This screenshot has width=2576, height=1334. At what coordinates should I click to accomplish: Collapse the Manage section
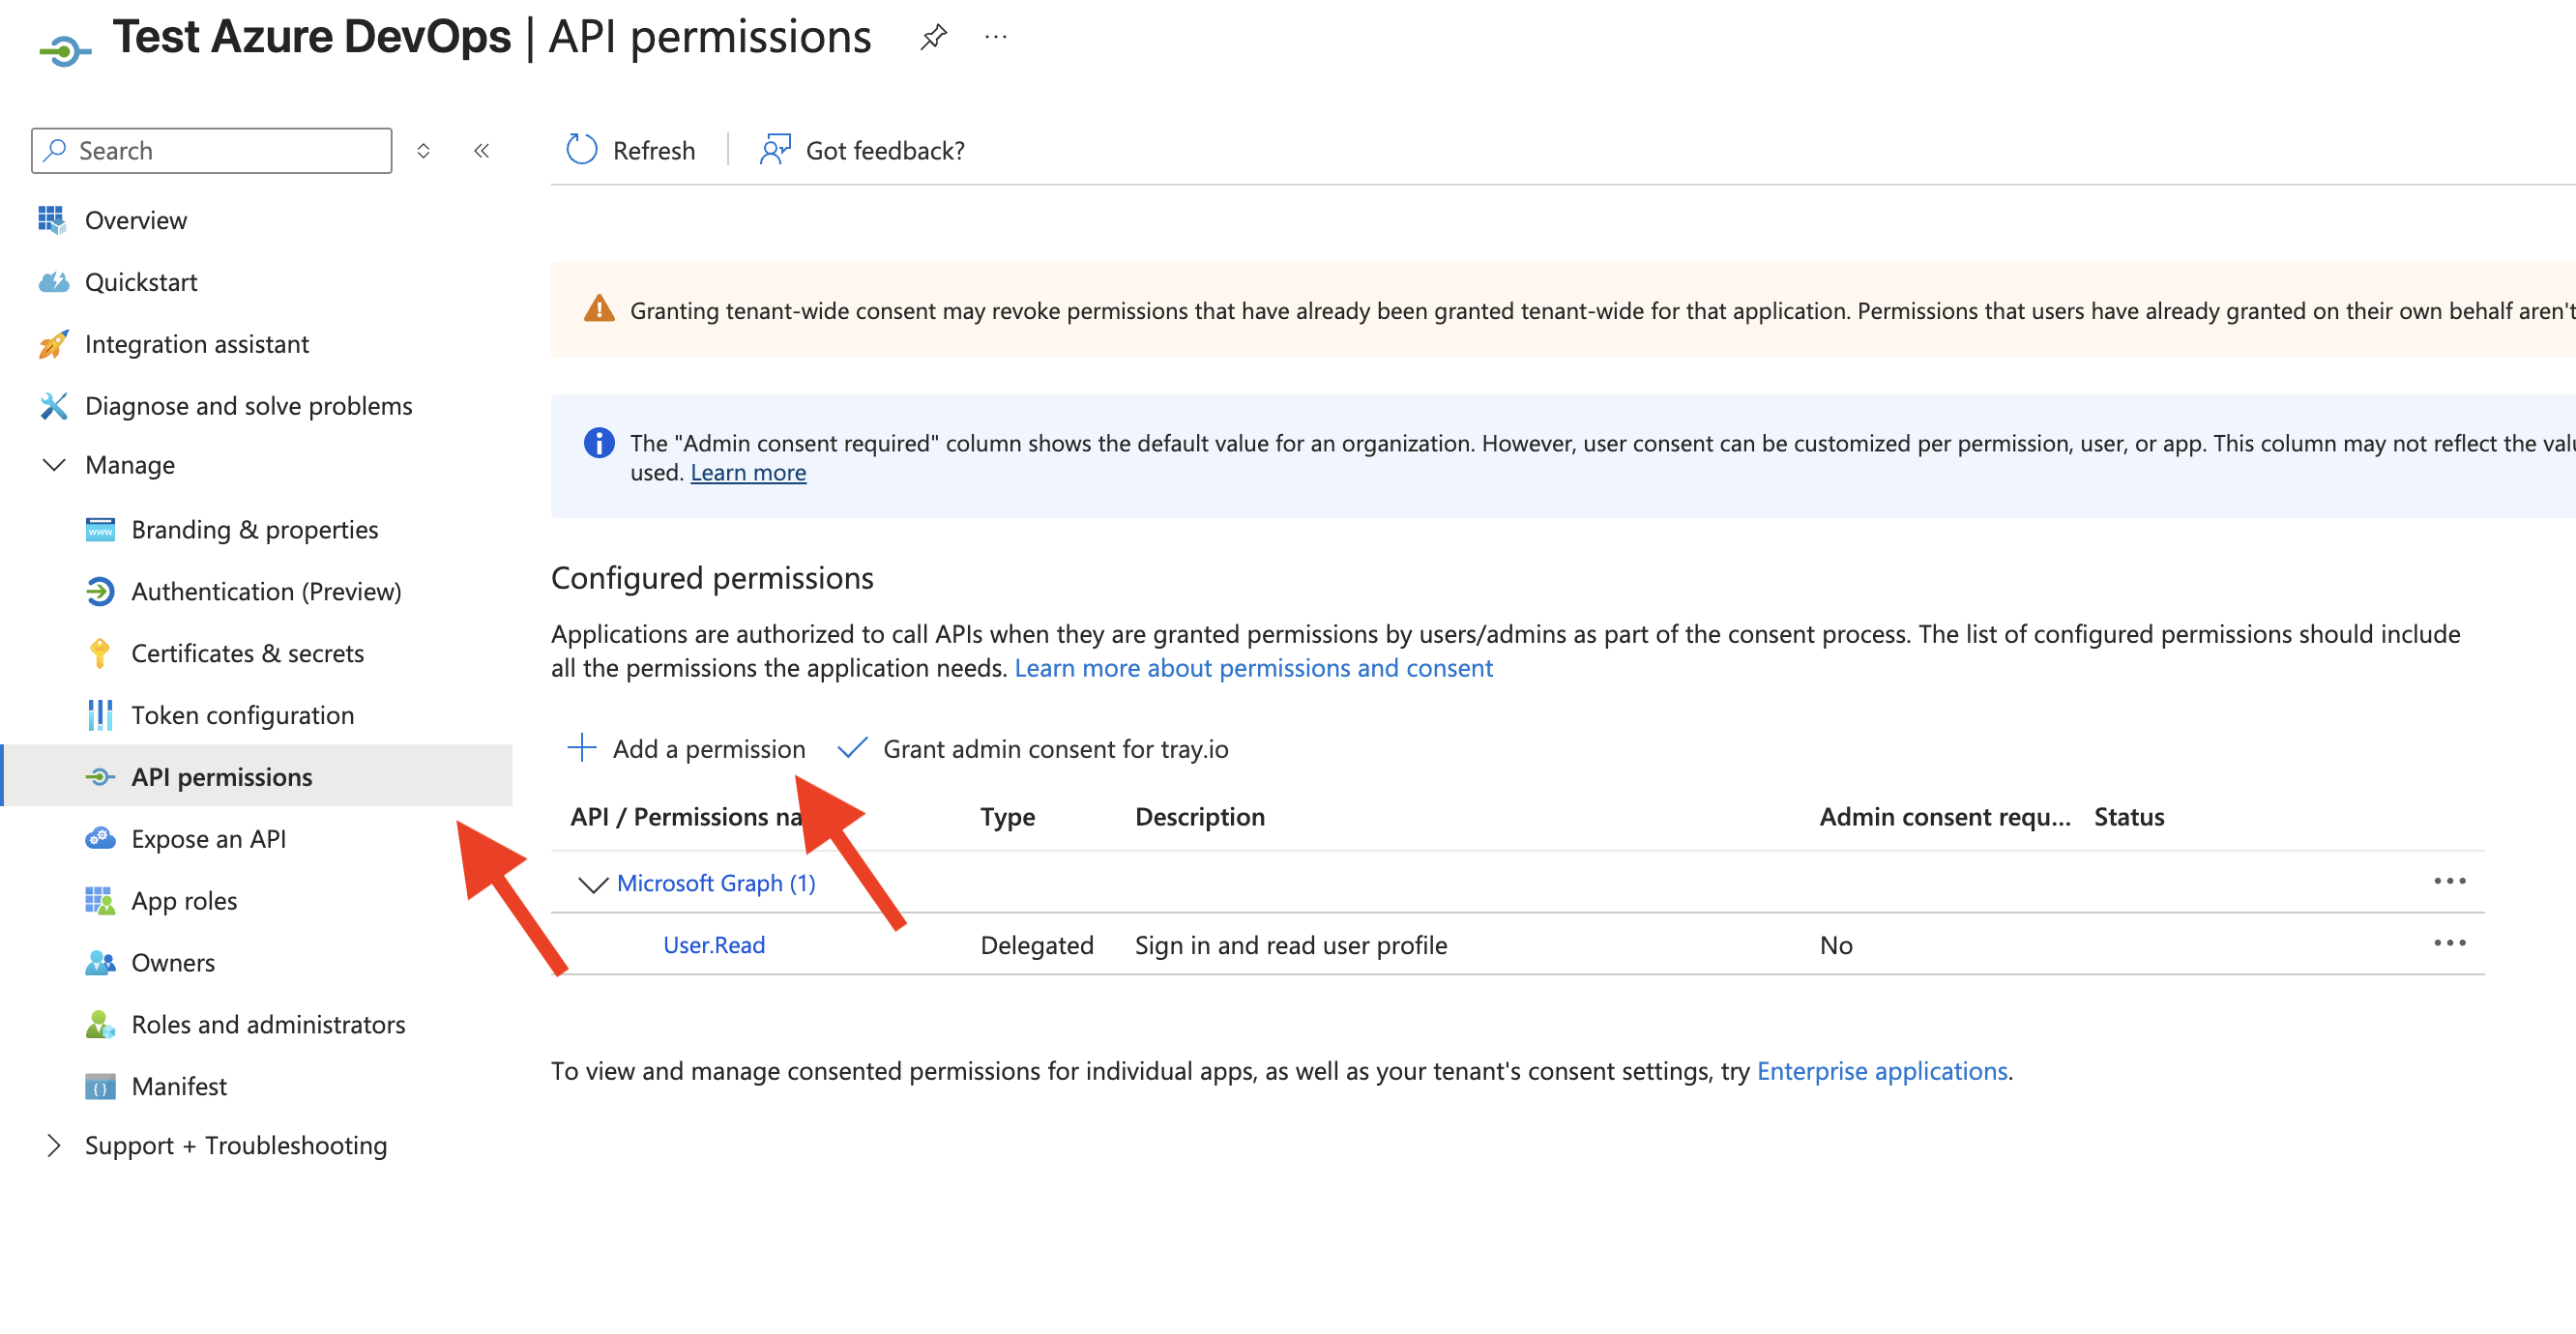point(55,464)
